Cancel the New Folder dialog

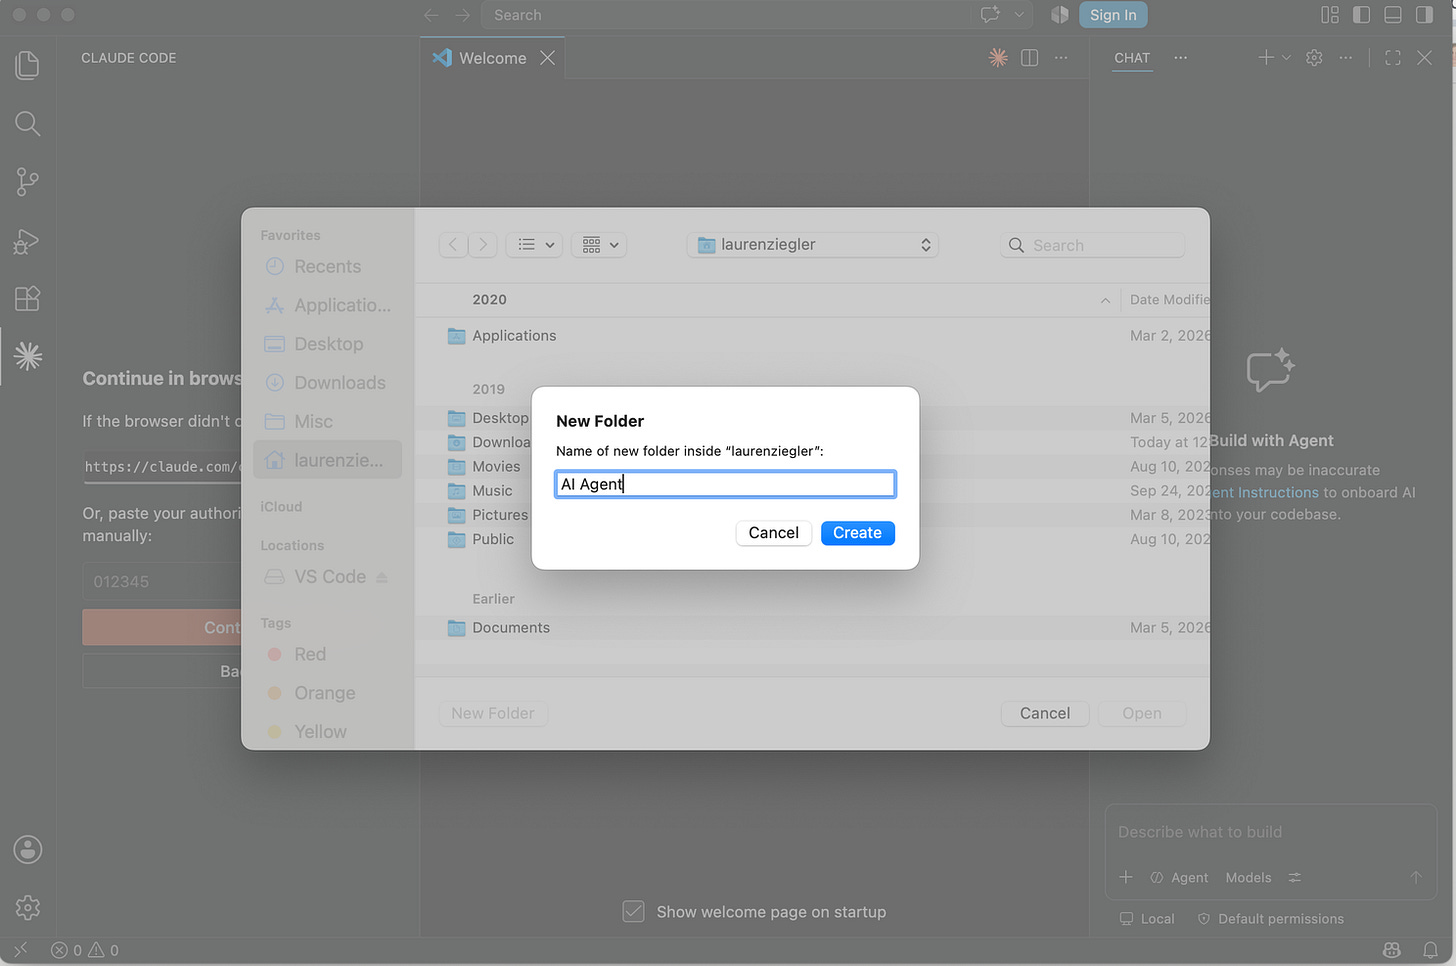tap(773, 533)
